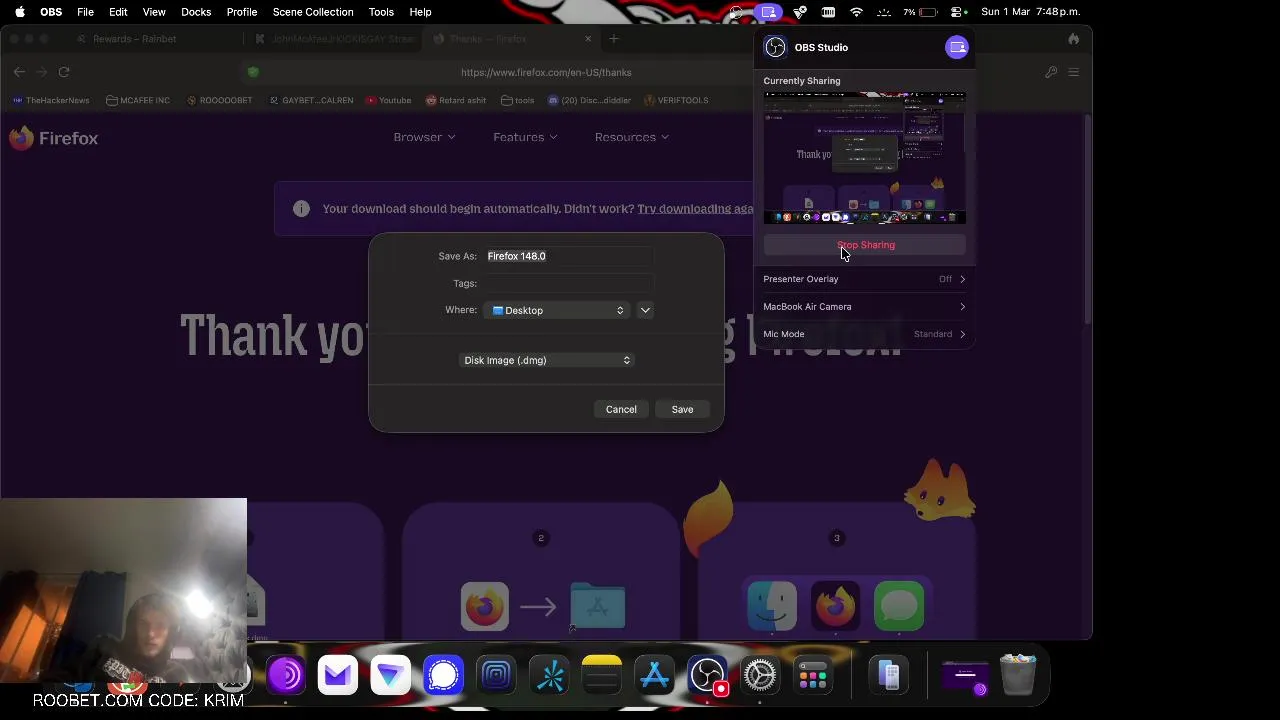Viewport: 1280px width, 720px height.
Task: Open MCAFEE INC bookmark folder
Action: click(137, 100)
